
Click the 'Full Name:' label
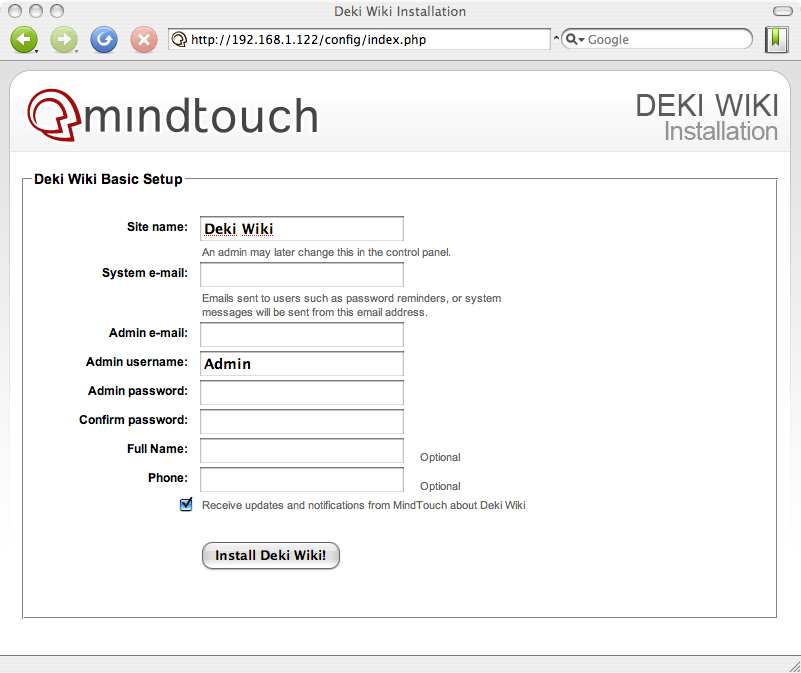(x=157, y=449)
